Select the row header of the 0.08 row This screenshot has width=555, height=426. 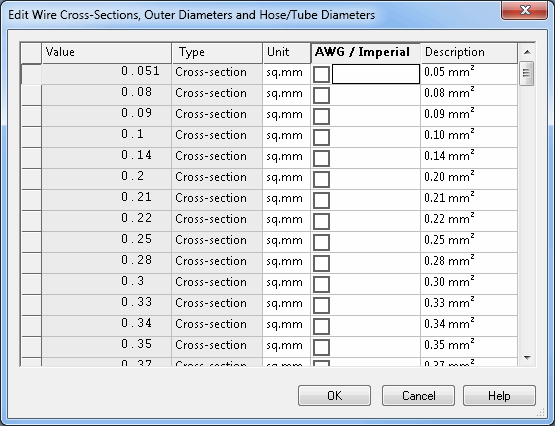[32, 95]
